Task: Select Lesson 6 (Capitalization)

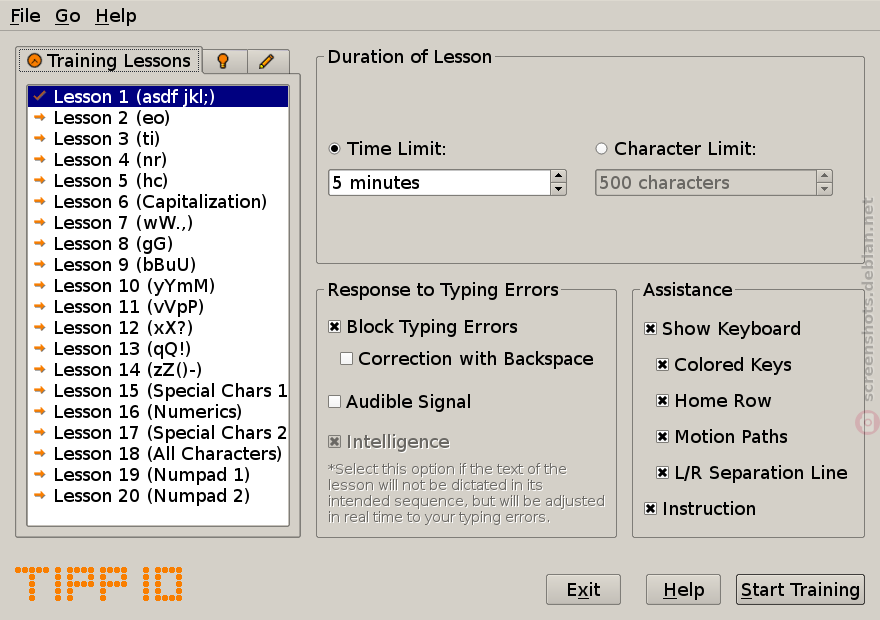Action: pos(158,202)
